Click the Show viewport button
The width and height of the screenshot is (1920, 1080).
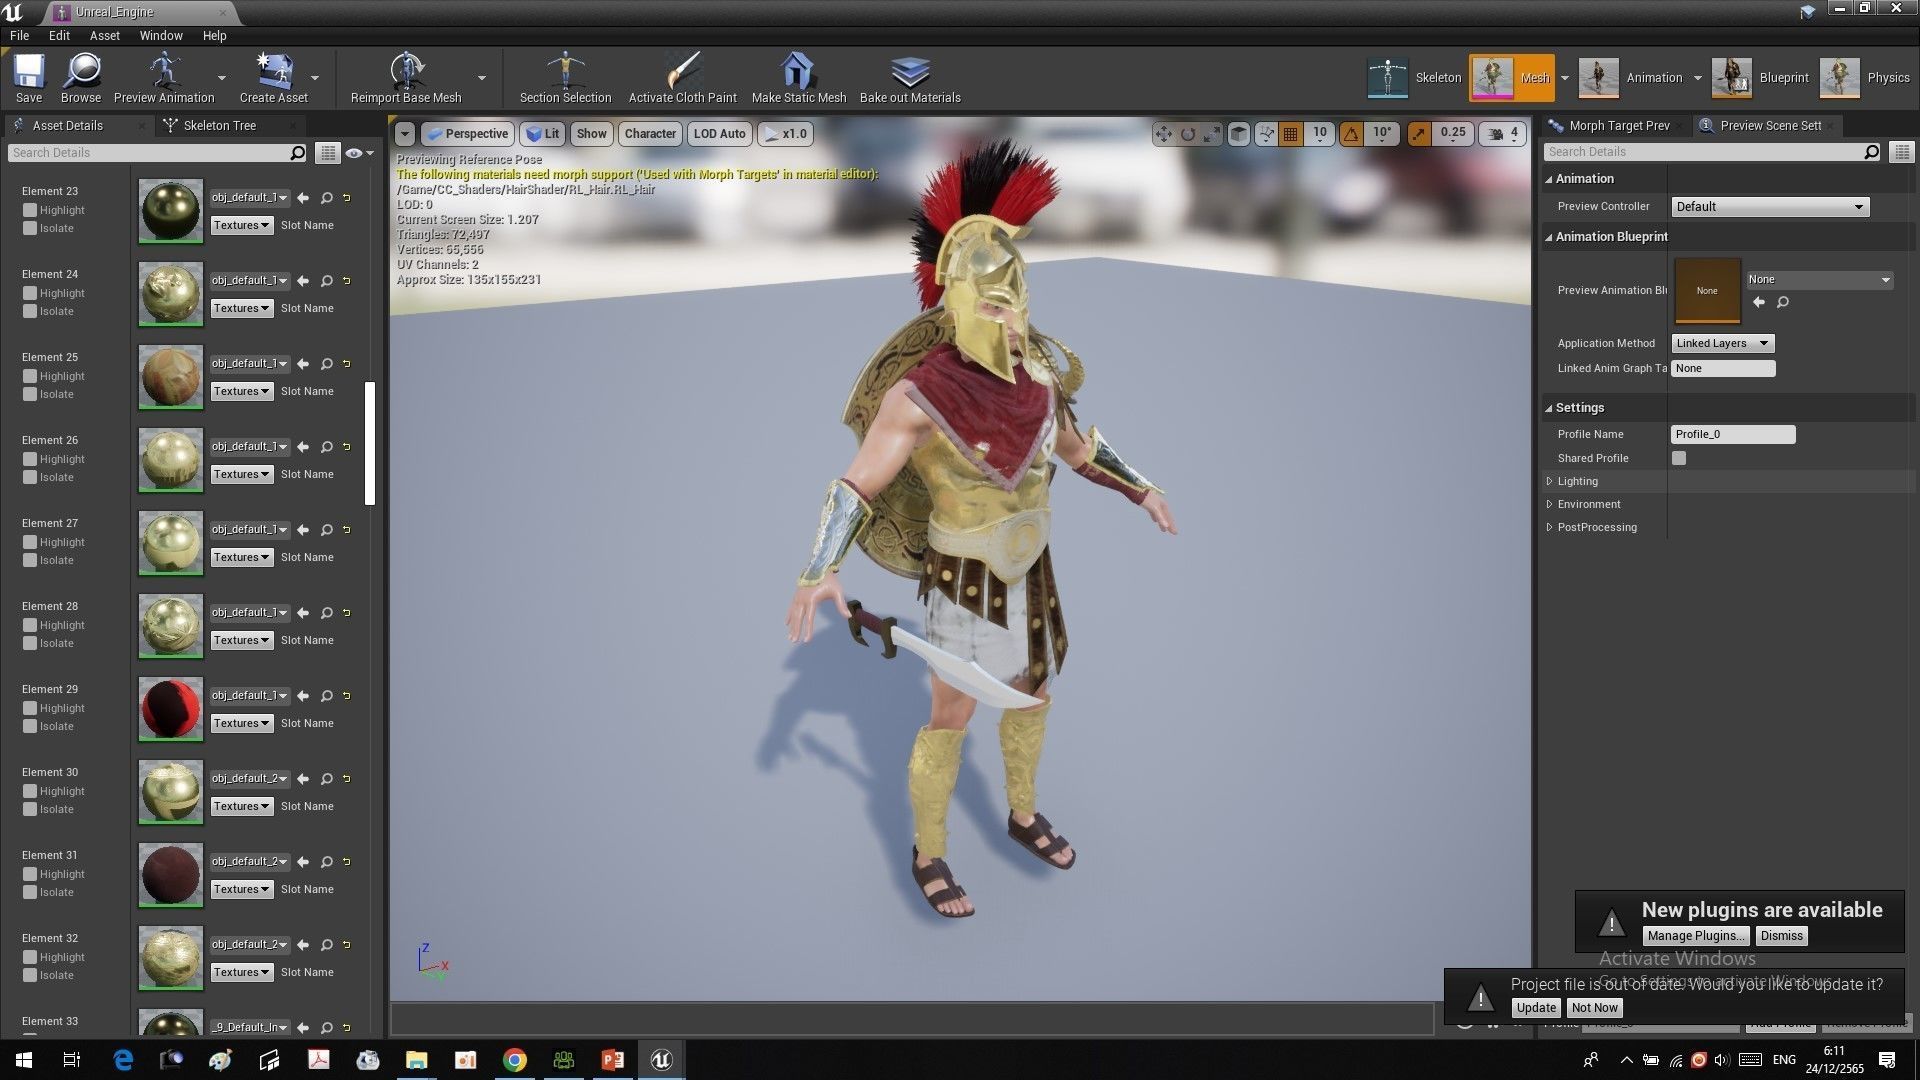(591, 134)
